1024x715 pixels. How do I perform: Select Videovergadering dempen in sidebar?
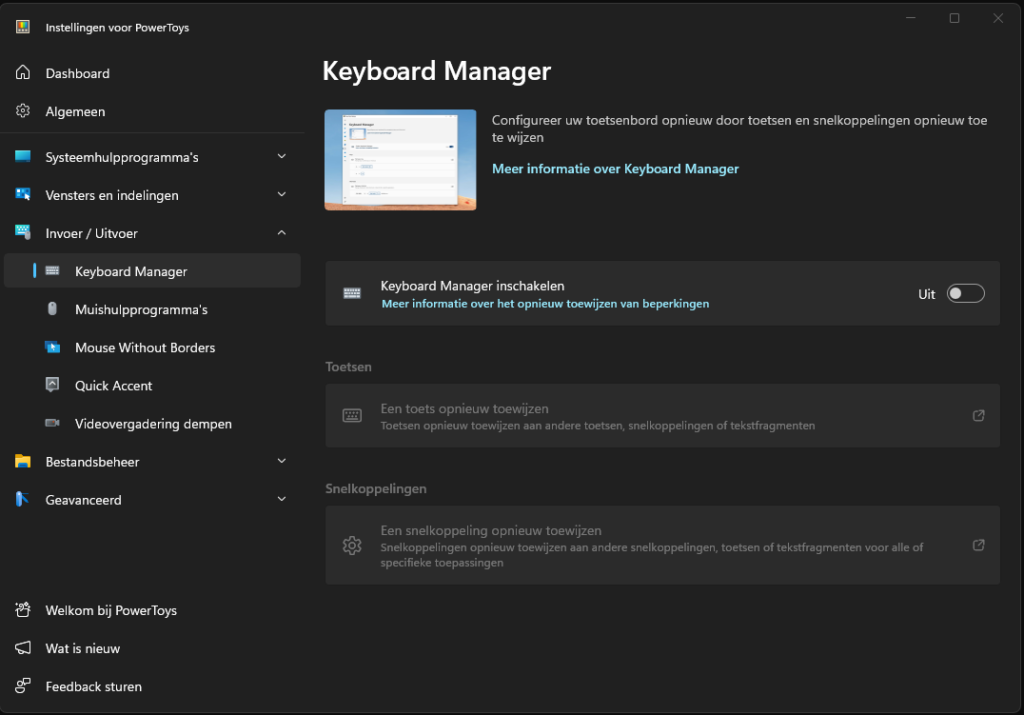[152, 423]
